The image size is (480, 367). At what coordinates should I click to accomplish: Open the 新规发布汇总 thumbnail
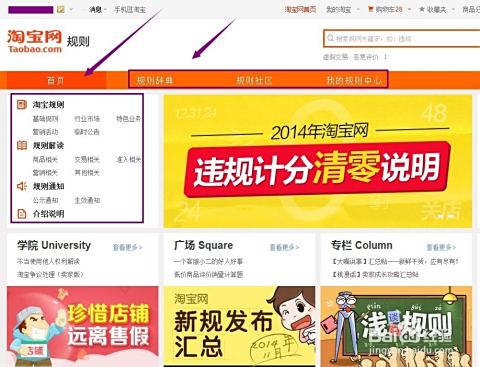pos(239,326)
